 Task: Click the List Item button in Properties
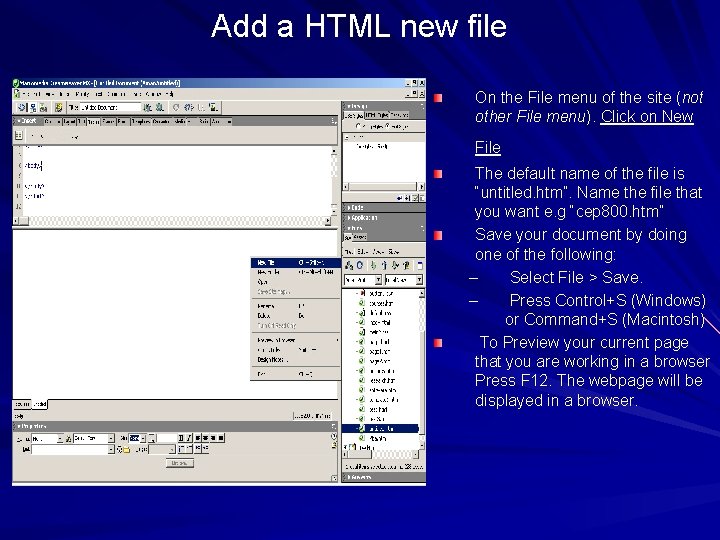point(180,463)
